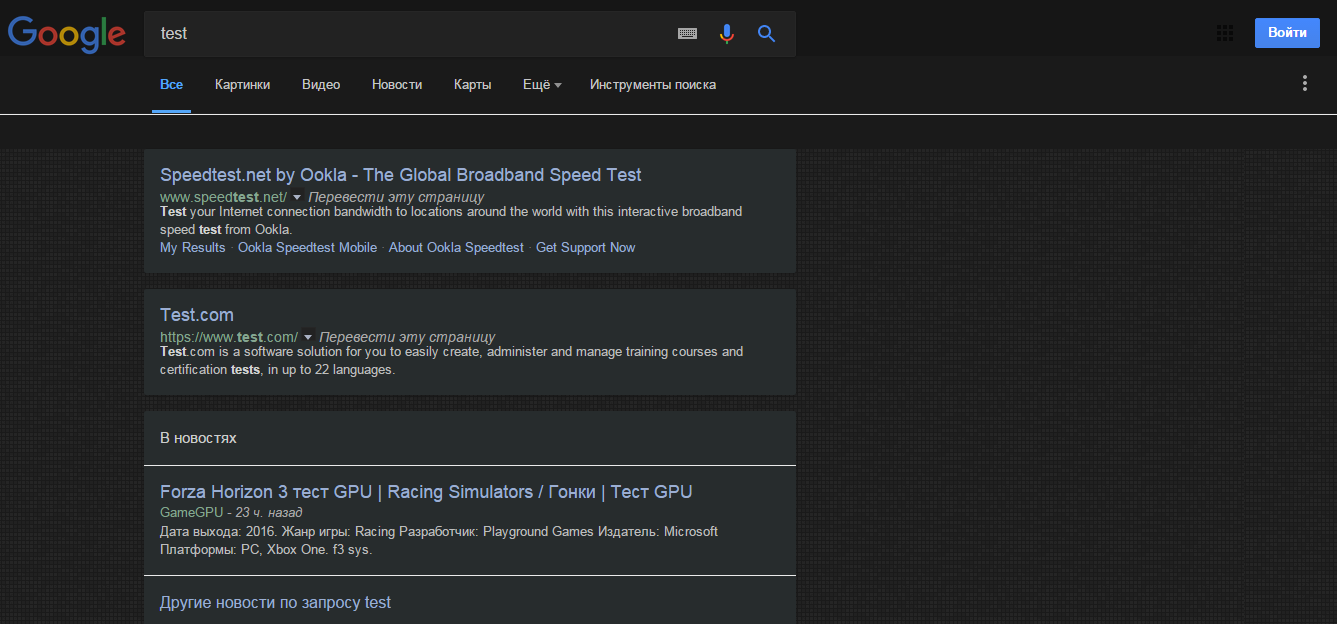Click Перевести эту страницу for Test.com result
The image size is (1337, 624).
(x=407, y=337)
